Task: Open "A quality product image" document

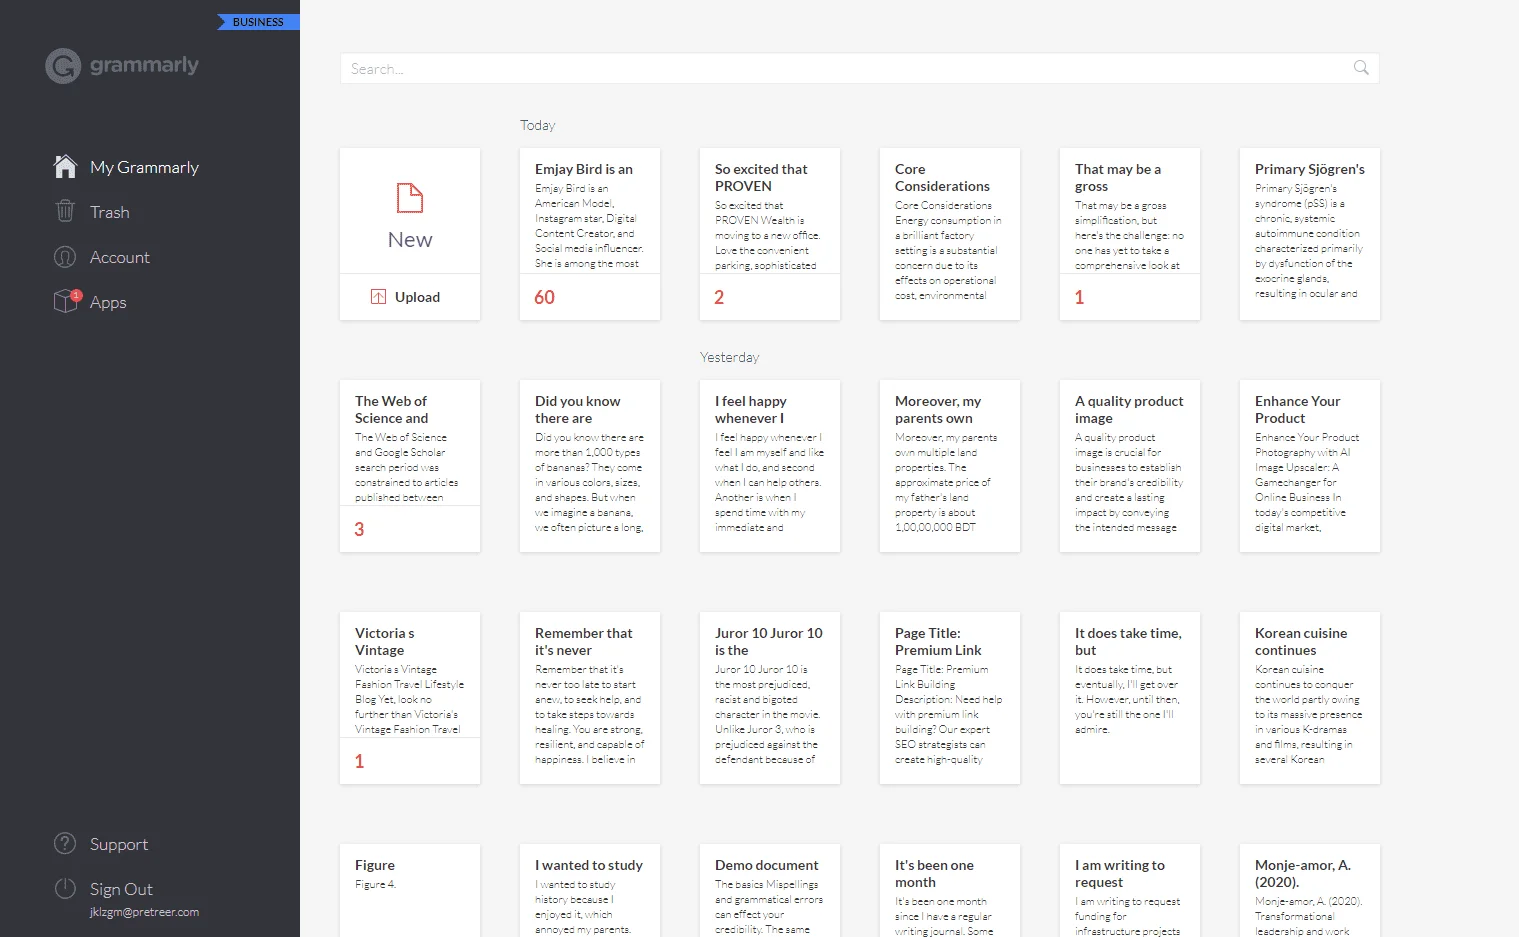Action: coord(1130,466)
